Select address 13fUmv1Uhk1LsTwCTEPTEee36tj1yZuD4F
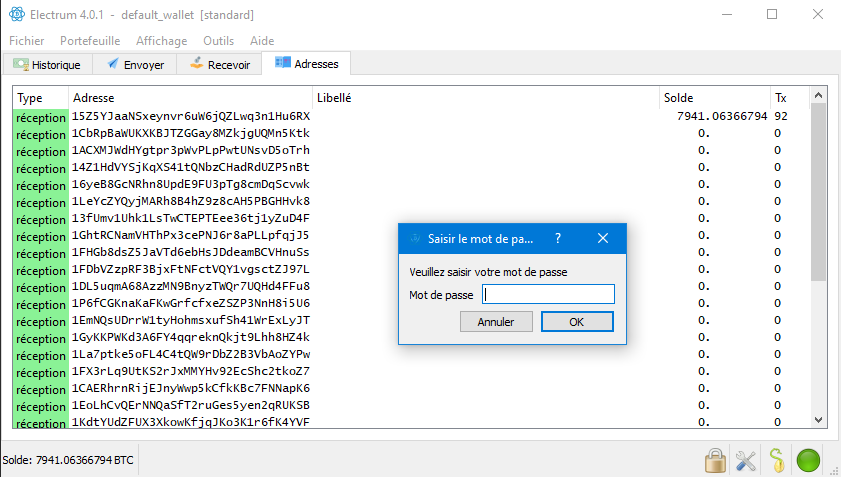This screenshot has height=477, width=841. pos(191,218)
